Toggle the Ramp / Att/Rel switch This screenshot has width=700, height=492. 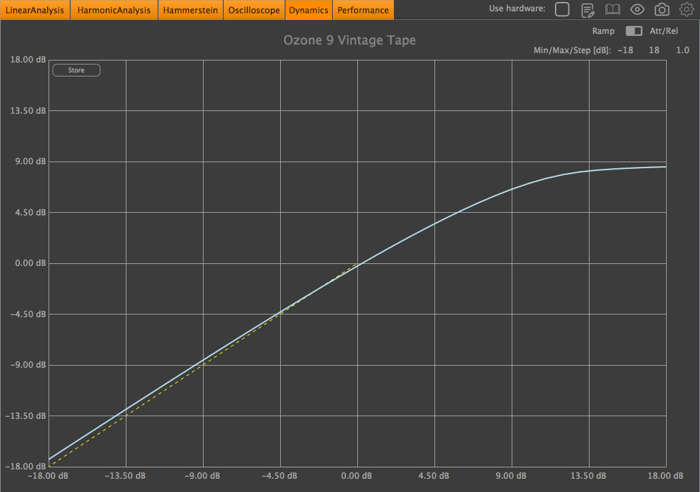[633, 31]
